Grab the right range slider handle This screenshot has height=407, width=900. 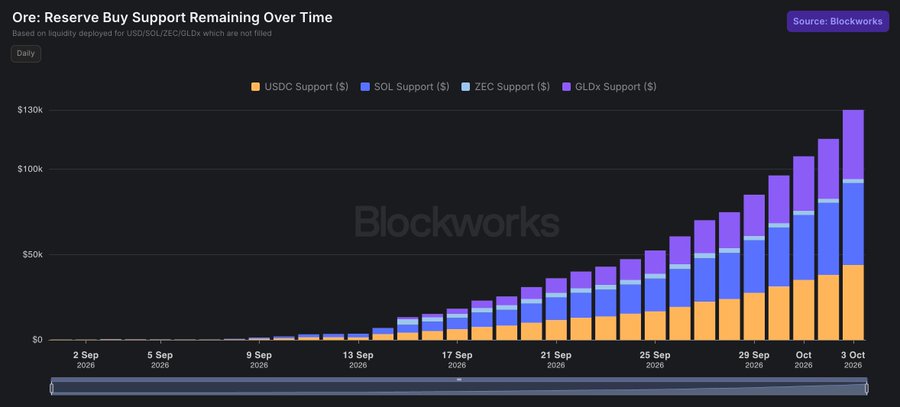tap(867, 389)
